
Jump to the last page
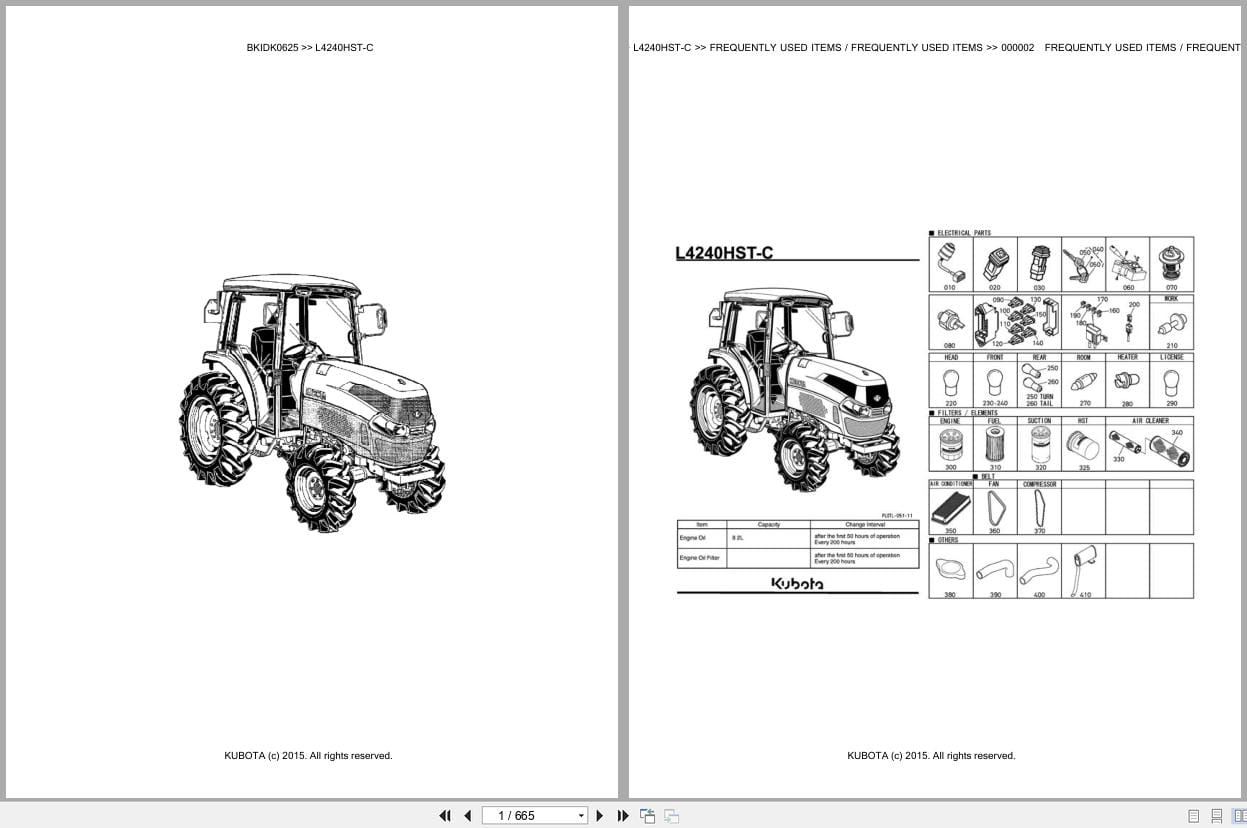click(x=623, y=816)
